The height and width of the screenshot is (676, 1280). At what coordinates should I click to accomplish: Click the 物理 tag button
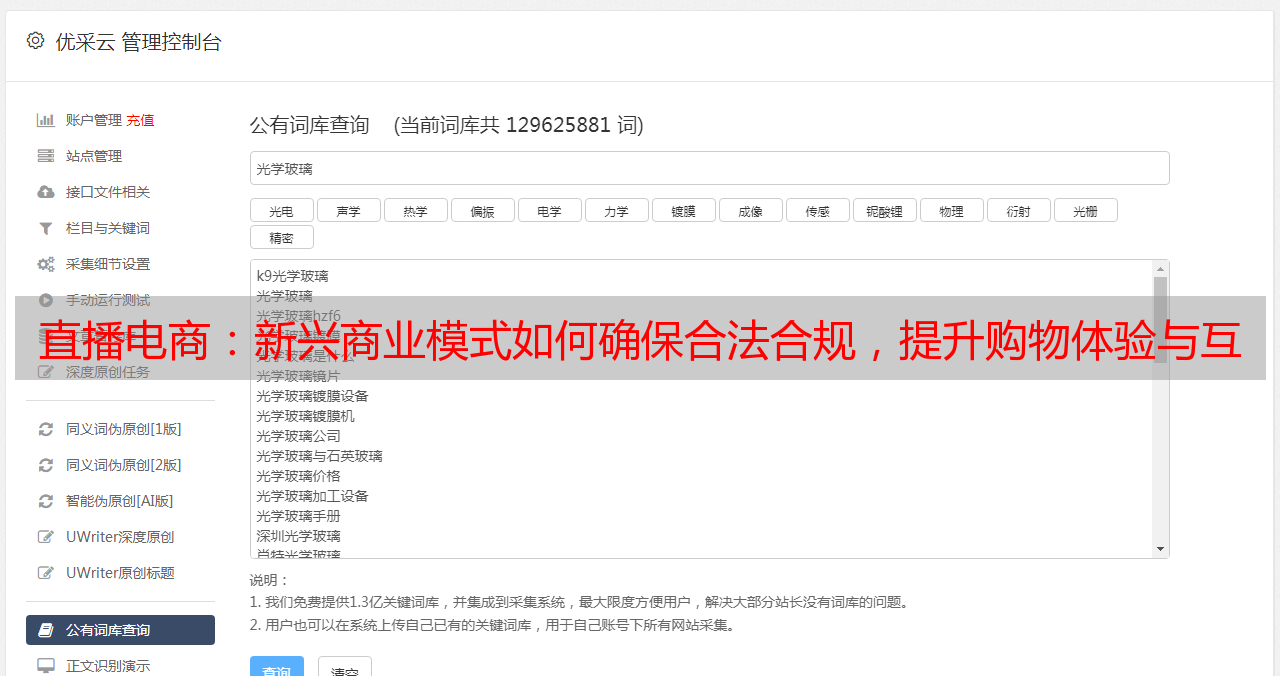tap(952, 210)
